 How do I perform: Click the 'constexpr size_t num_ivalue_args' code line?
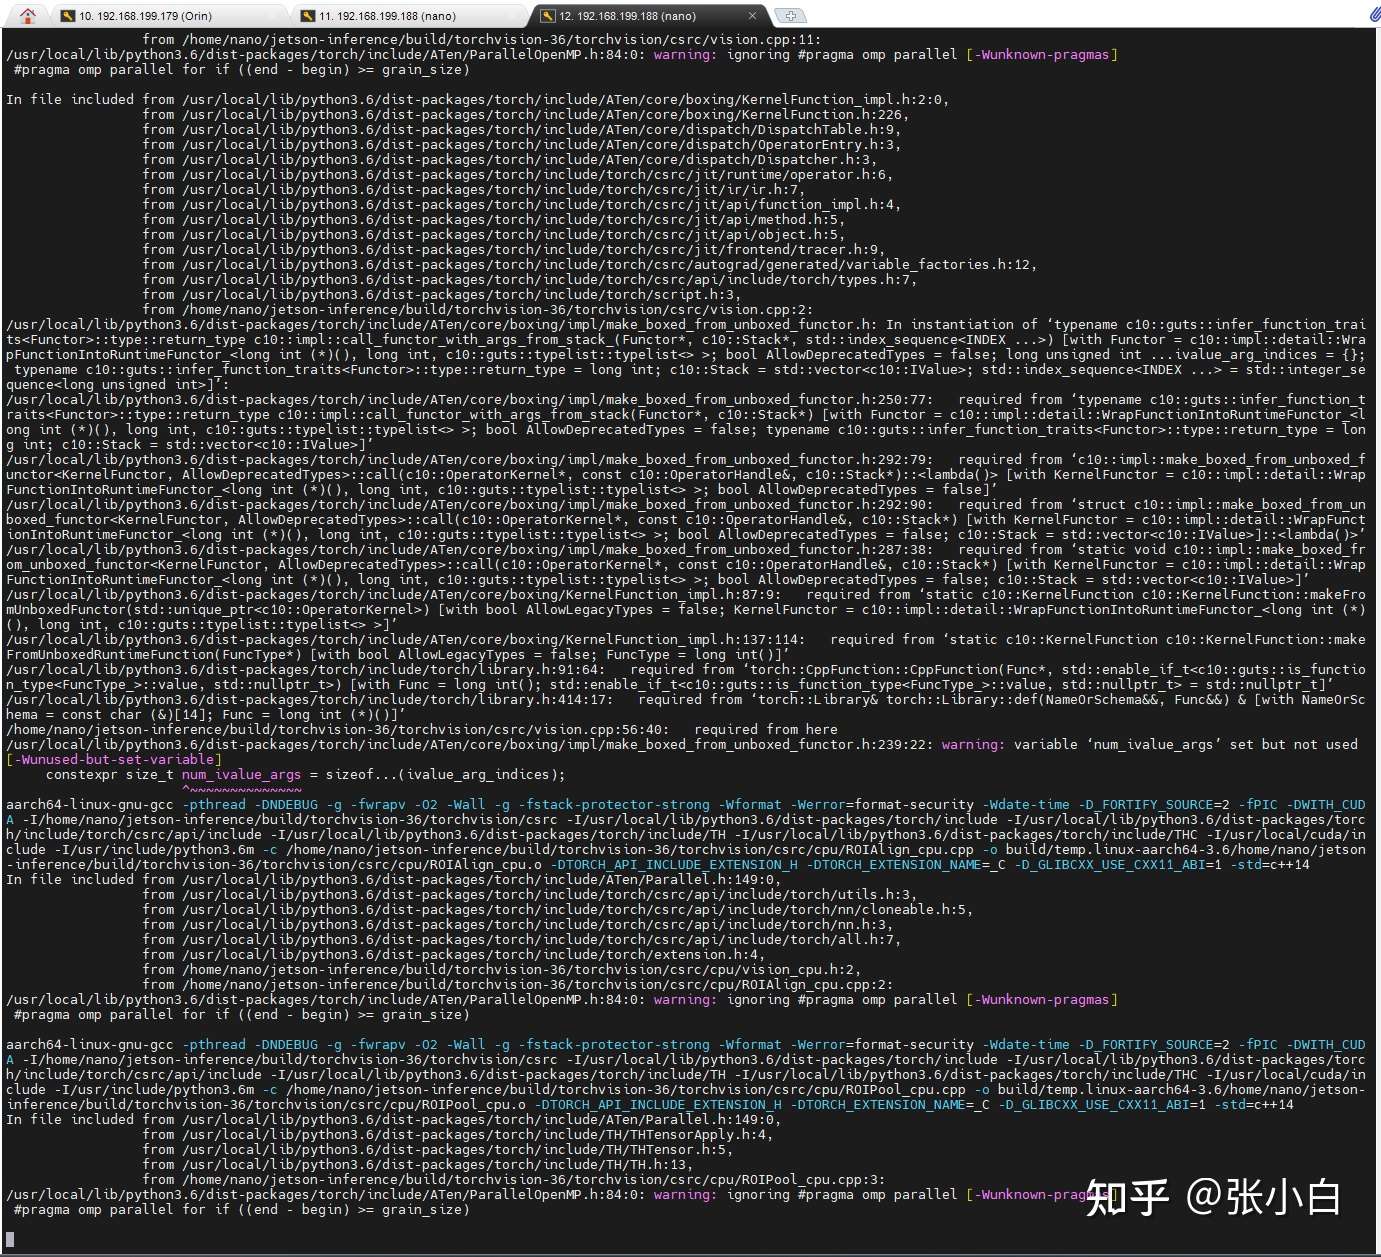[305, 775]
